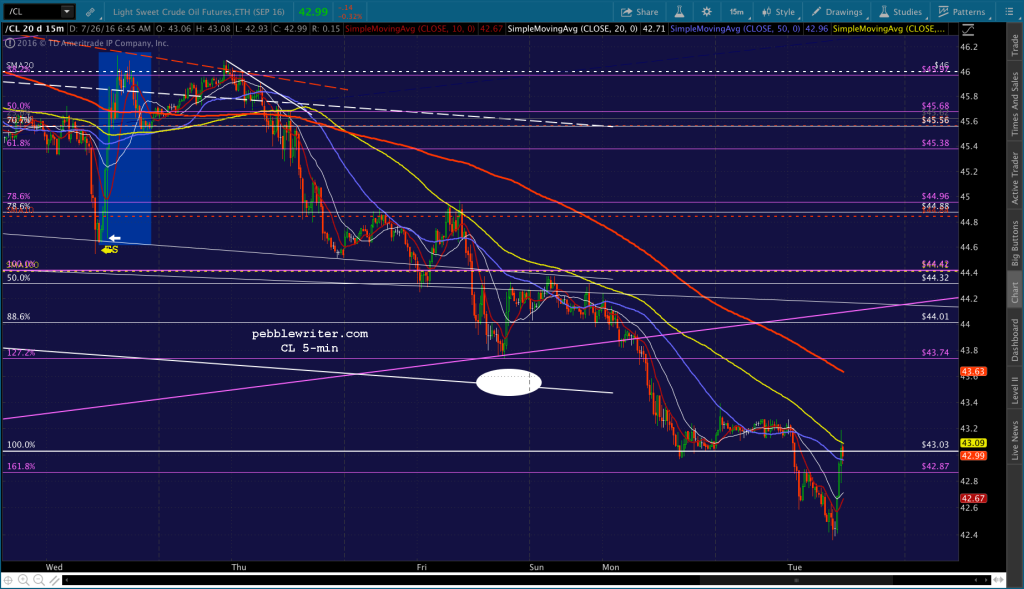Viewport: 1024px width, 589px height.
Task: Click the yellow SimpleMovingAvg (CLOSE,... label
Action: point(889,29)
